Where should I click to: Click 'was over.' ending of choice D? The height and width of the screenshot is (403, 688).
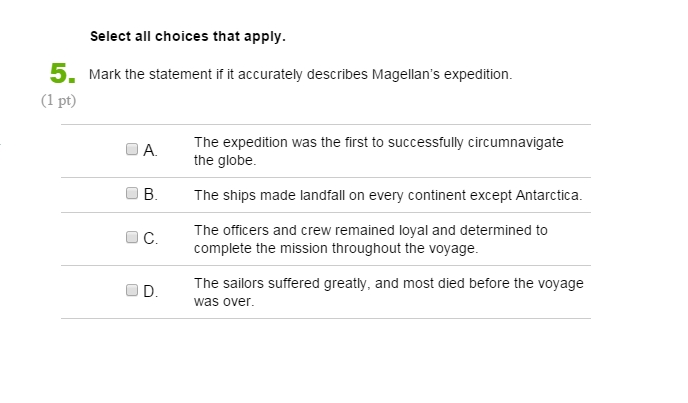pos(224,301)
